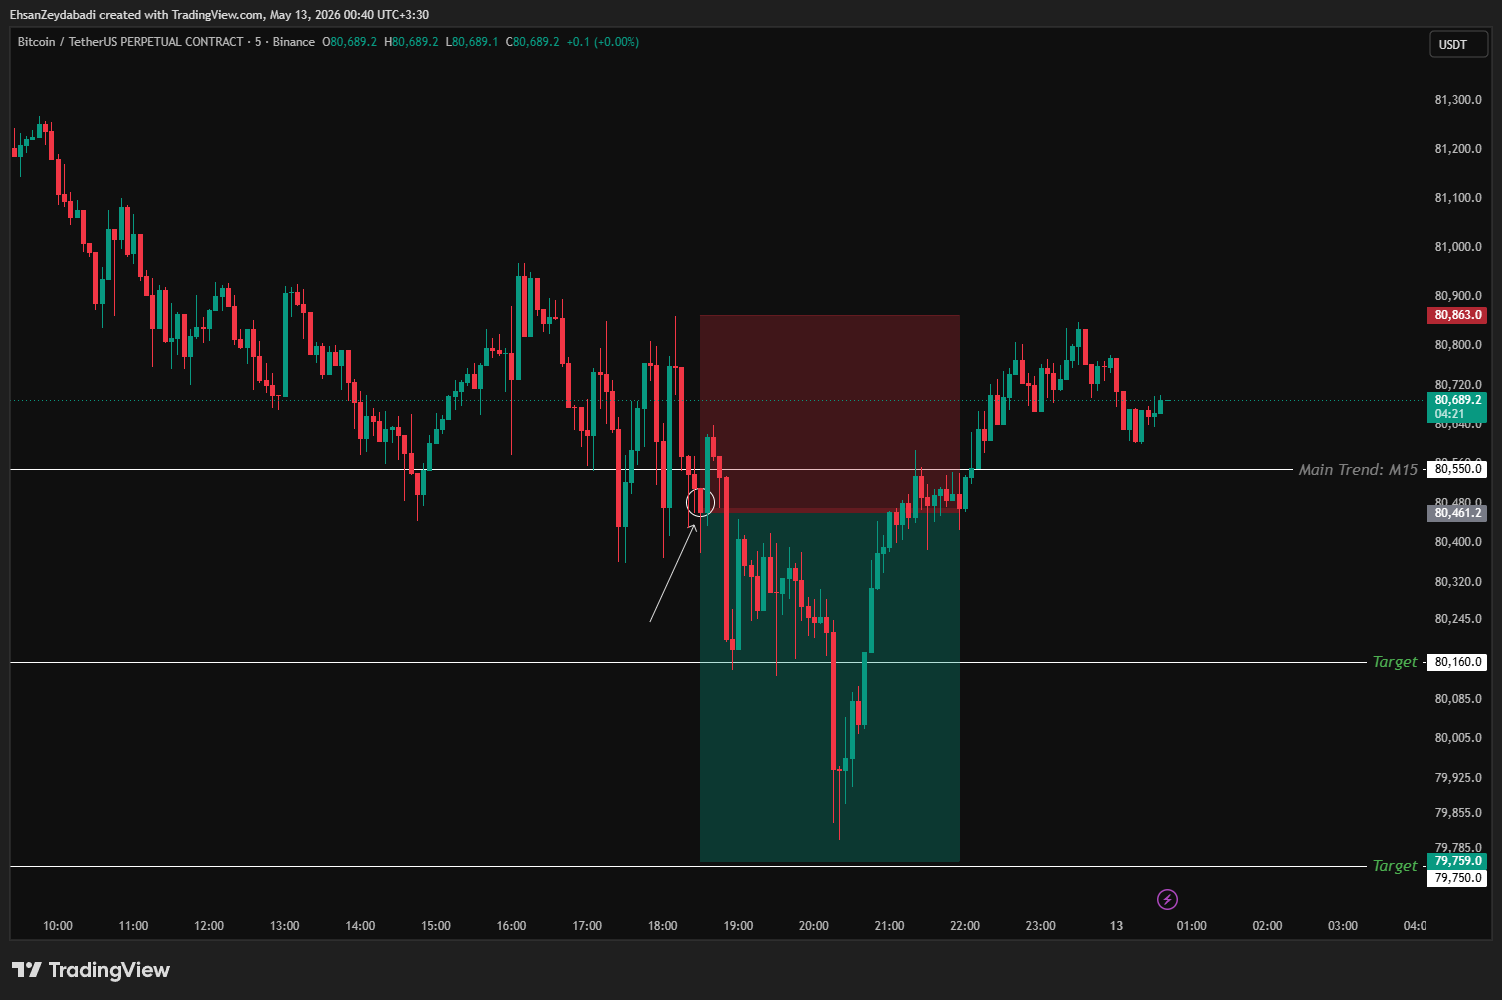Click the red stop-loss zone of the short position
The image size is (1502, 1000).
pyautogui.click(x=830, y=413)
